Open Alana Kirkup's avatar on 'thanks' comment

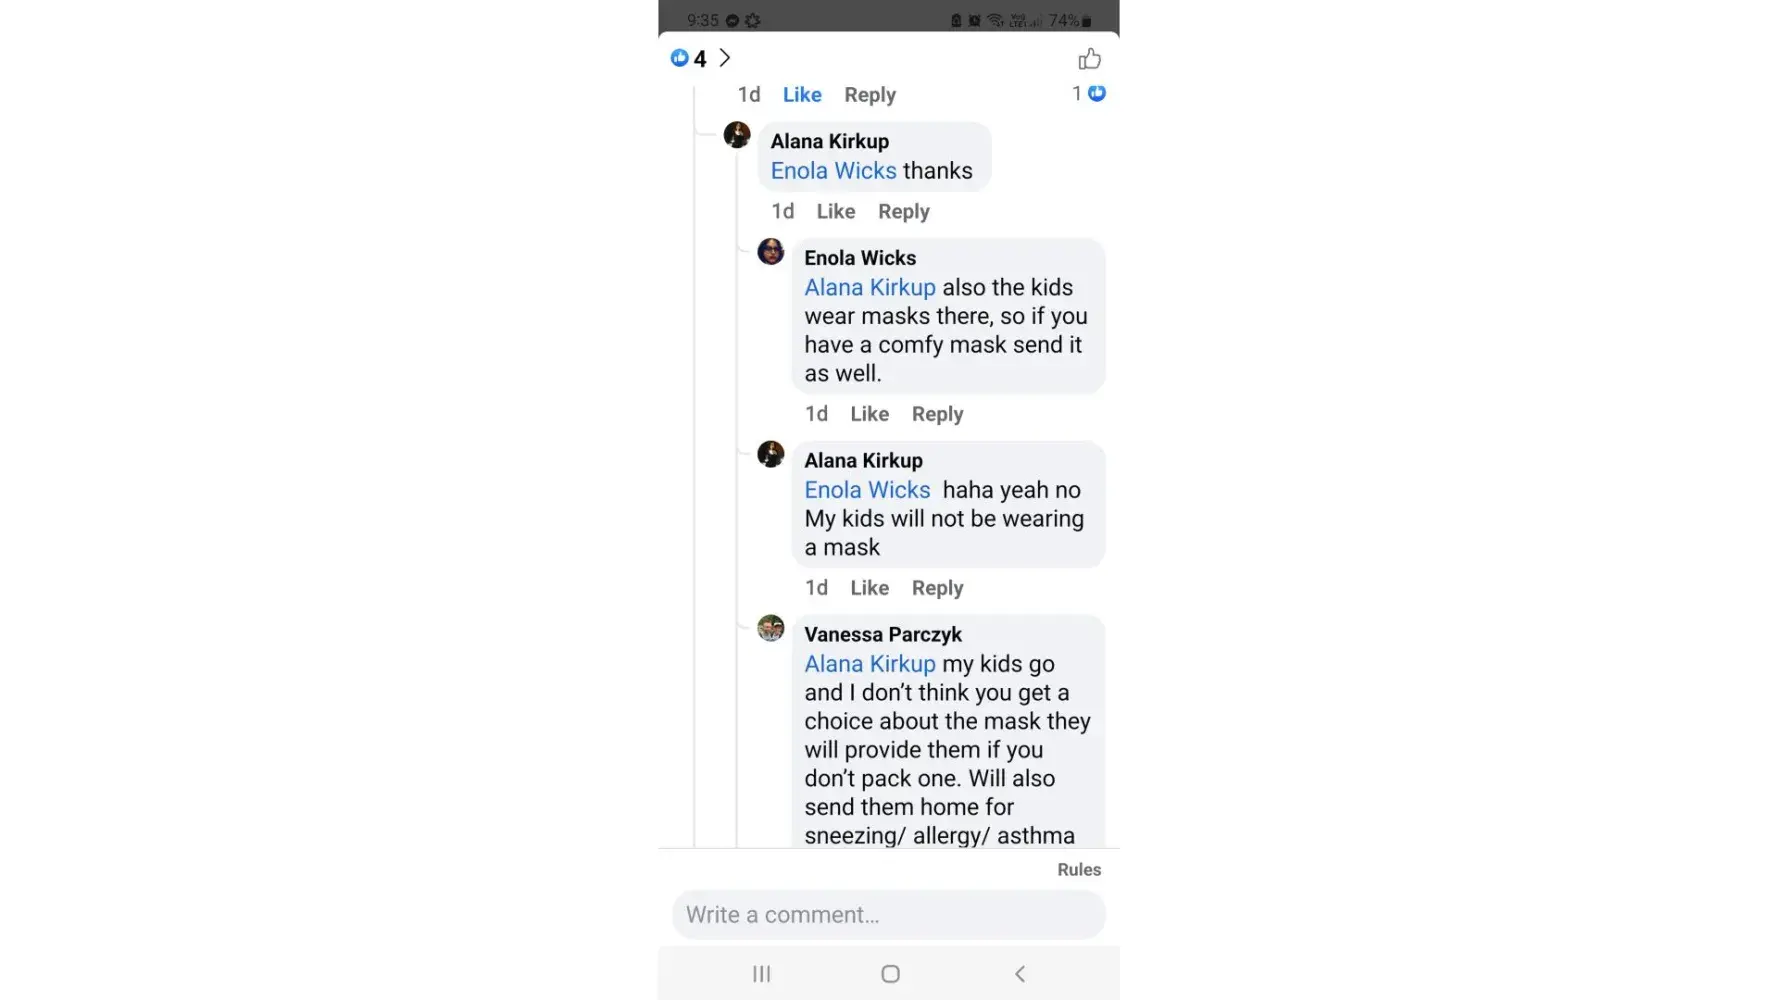point(737,135)
